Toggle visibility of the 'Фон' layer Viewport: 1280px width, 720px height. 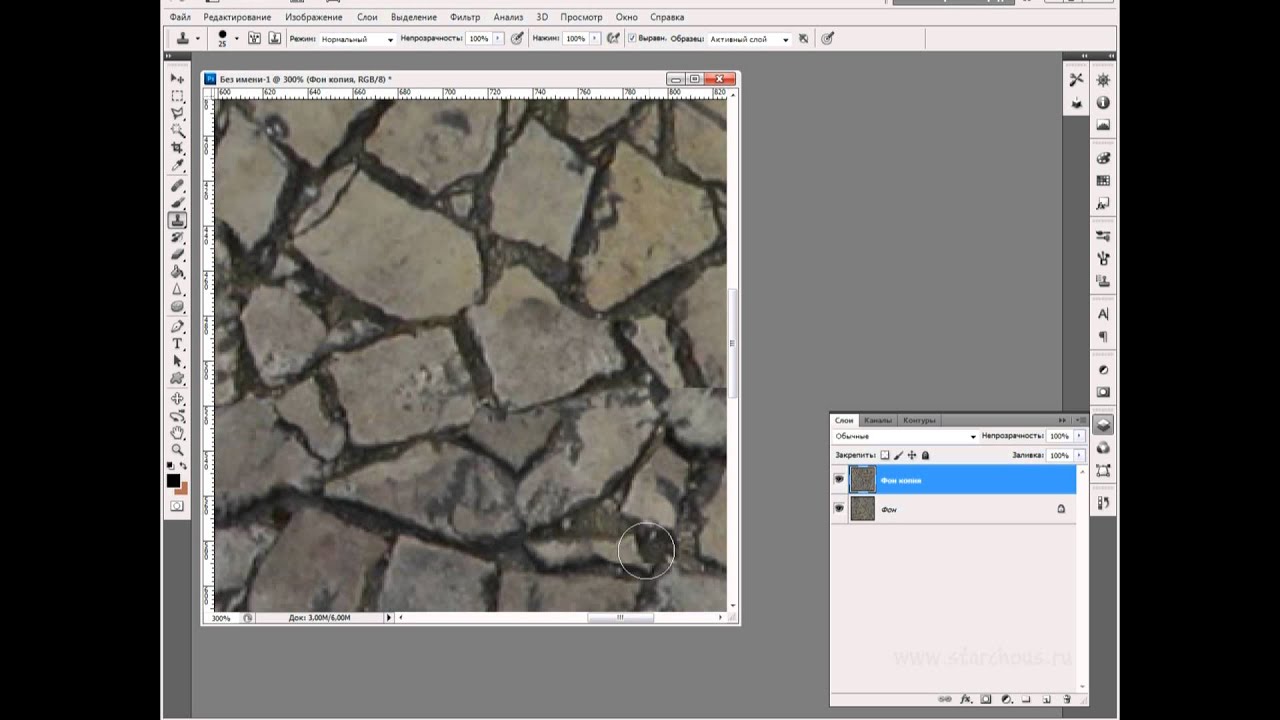tap(839, 509)
